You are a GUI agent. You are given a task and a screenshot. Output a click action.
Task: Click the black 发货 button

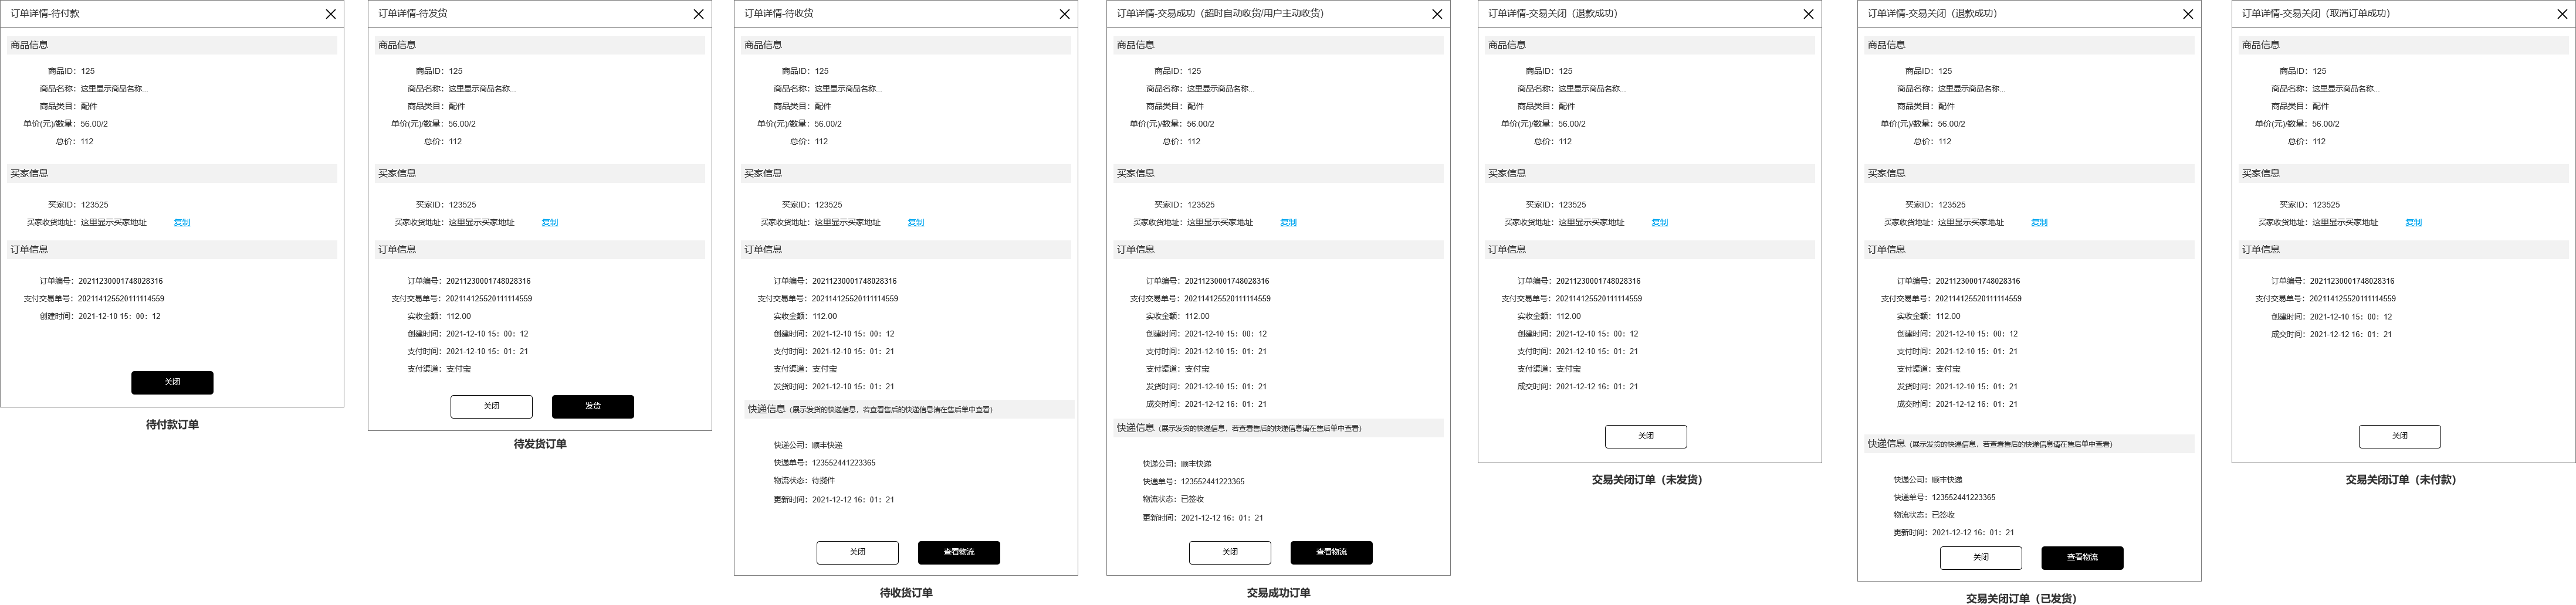[593, 406]
